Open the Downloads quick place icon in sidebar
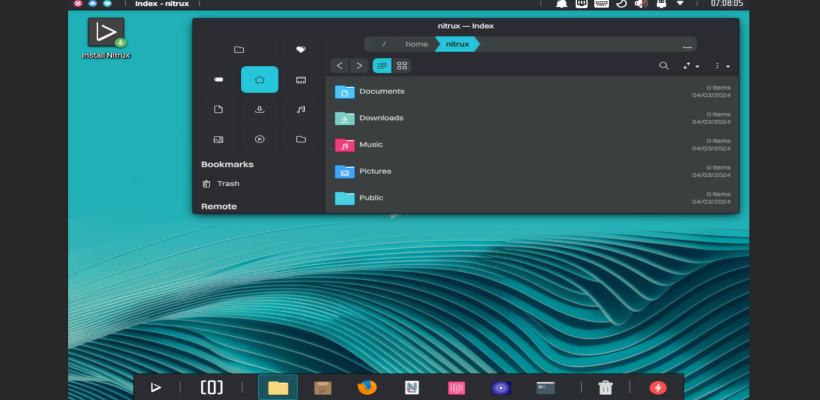Viewport: 820px width, 400px height. 259,109
